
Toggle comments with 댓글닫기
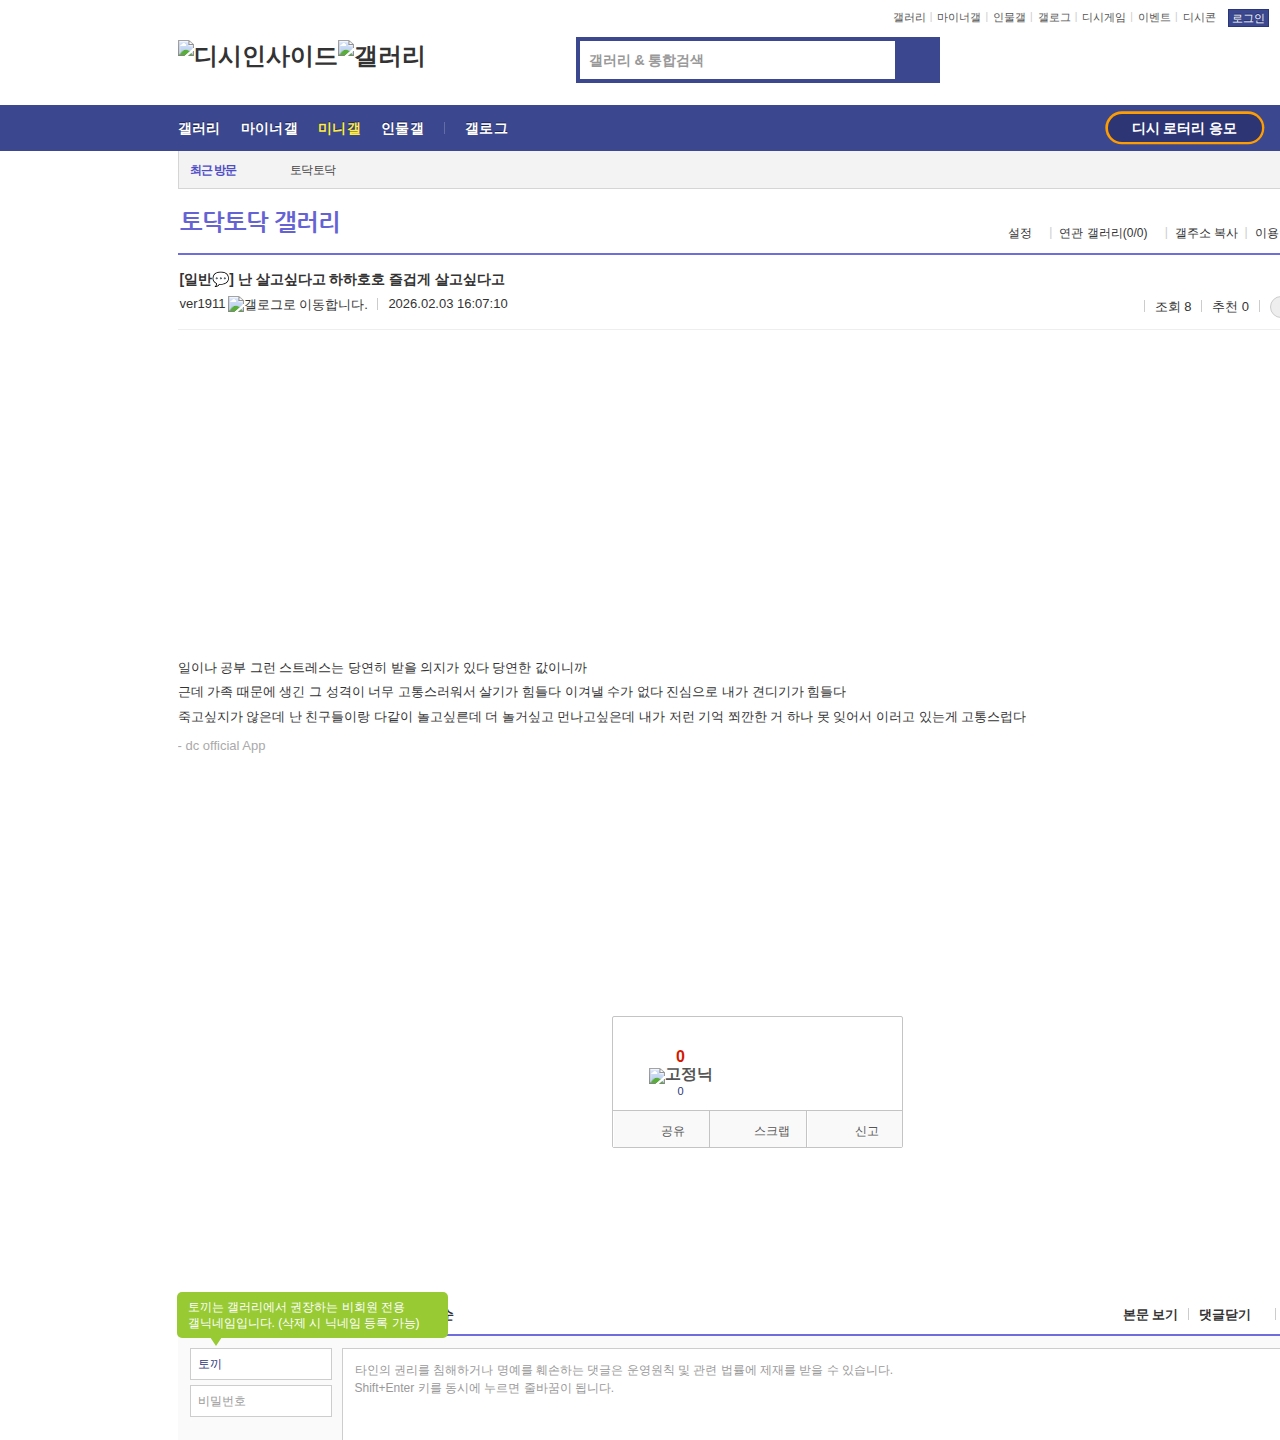click(x=1224, y=1315)
